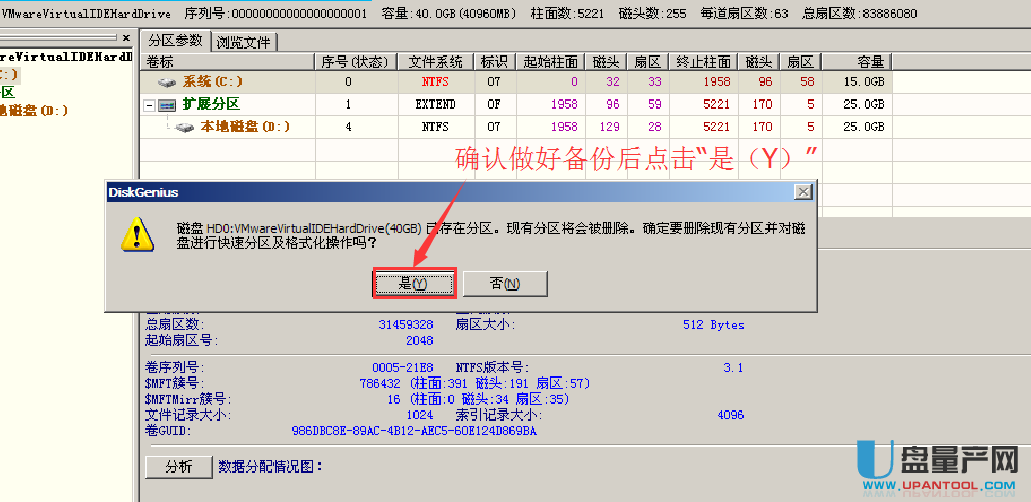Image resolution: width=1031 pixels, height=502 pixels.
Task: Sort by the 文件系统 column header
Action: pyautogui.click(x=435, y=62)
